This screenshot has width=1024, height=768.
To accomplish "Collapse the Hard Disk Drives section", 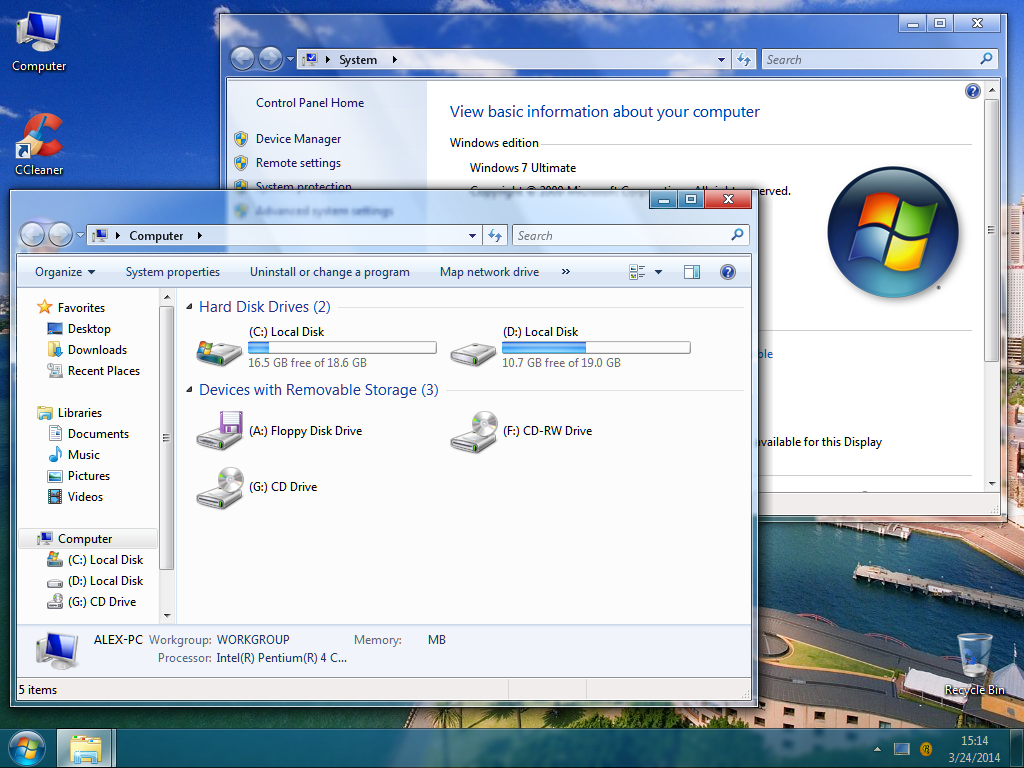I will (190, 306).
